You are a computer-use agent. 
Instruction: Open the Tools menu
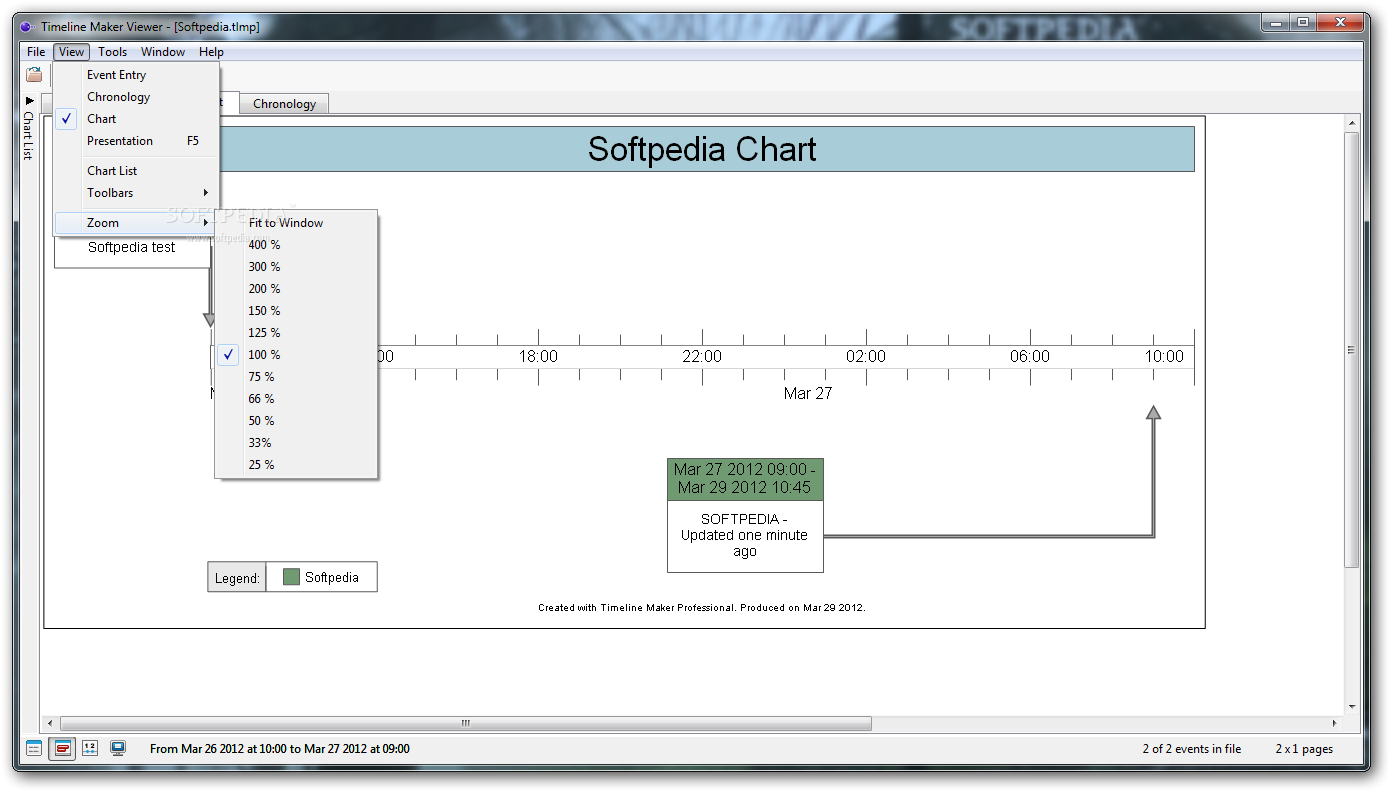pyautogui.click(x=112, y=52)
